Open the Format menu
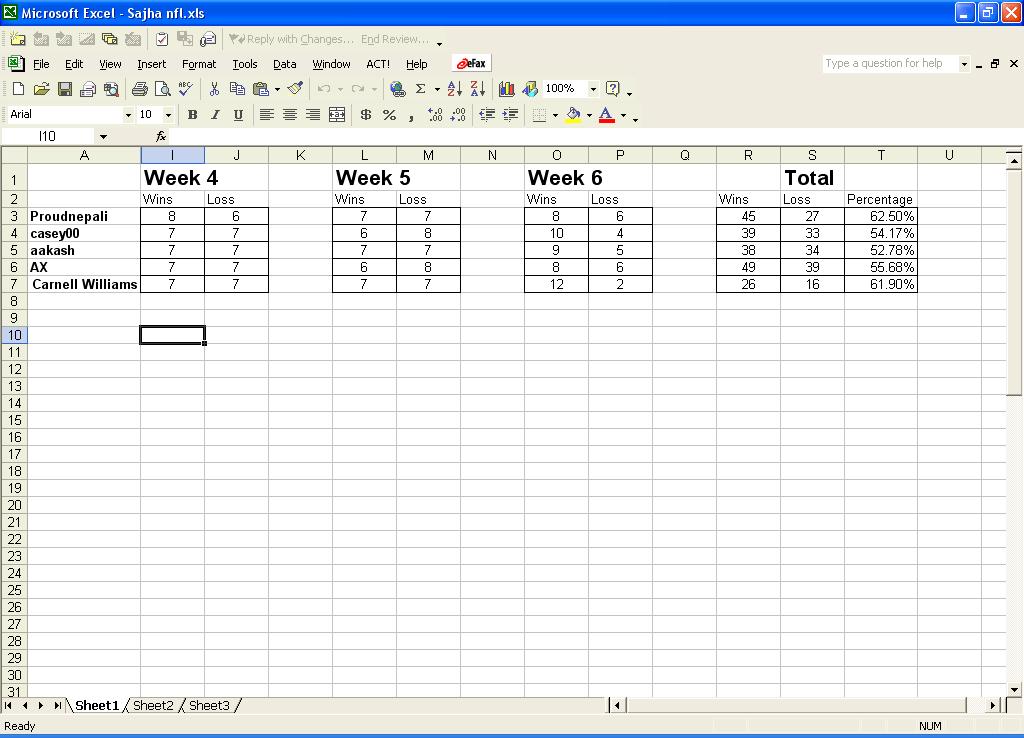 199,64
